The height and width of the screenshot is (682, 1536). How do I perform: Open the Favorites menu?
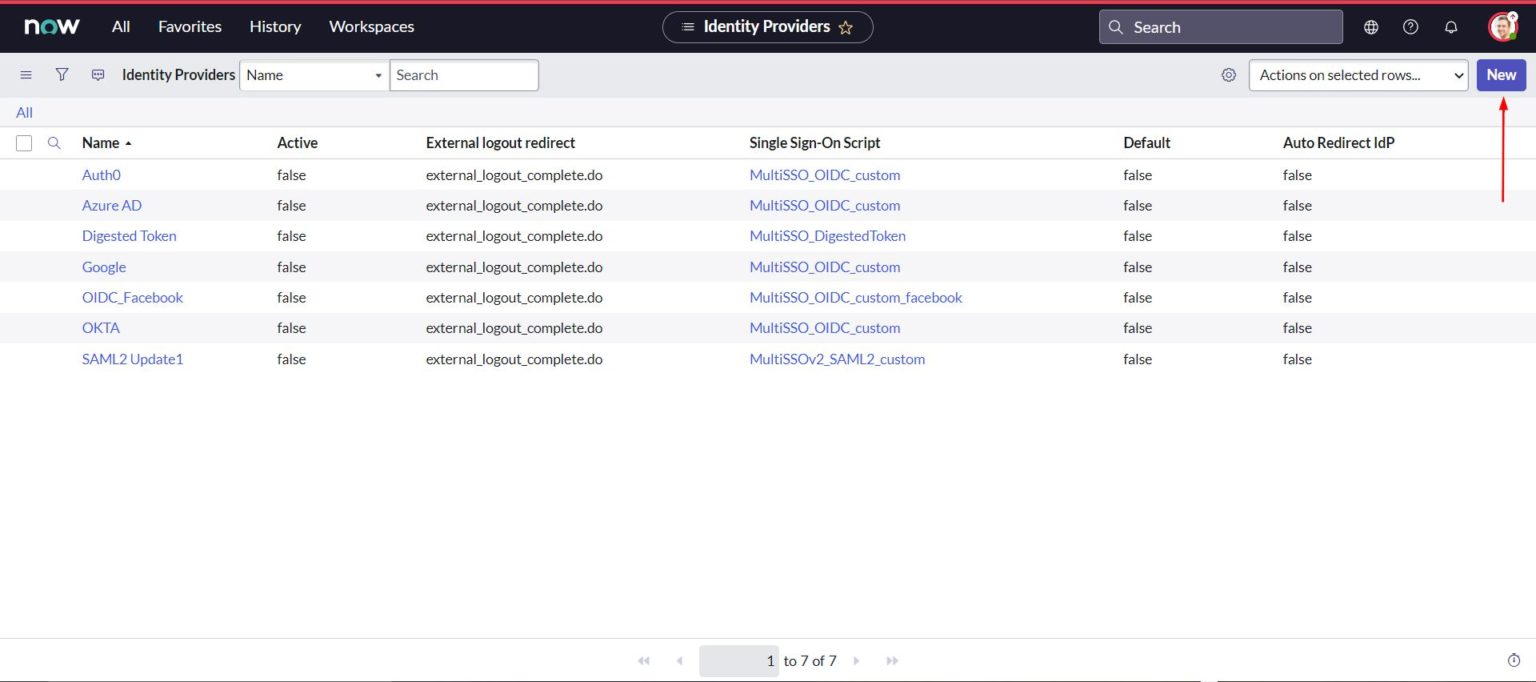click(x=189, y=27)
